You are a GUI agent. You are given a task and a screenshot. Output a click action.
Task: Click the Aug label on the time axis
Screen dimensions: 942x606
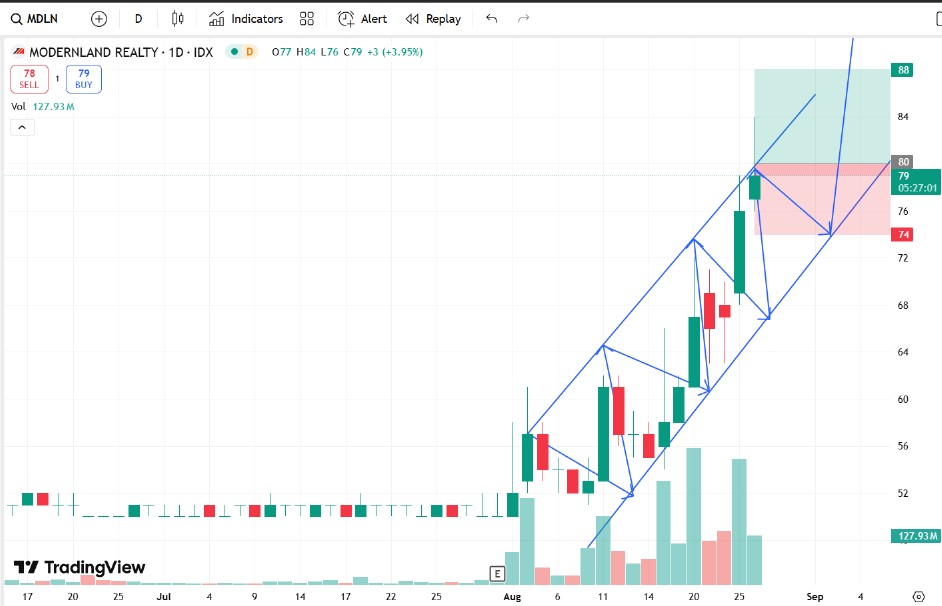point(512,596)
